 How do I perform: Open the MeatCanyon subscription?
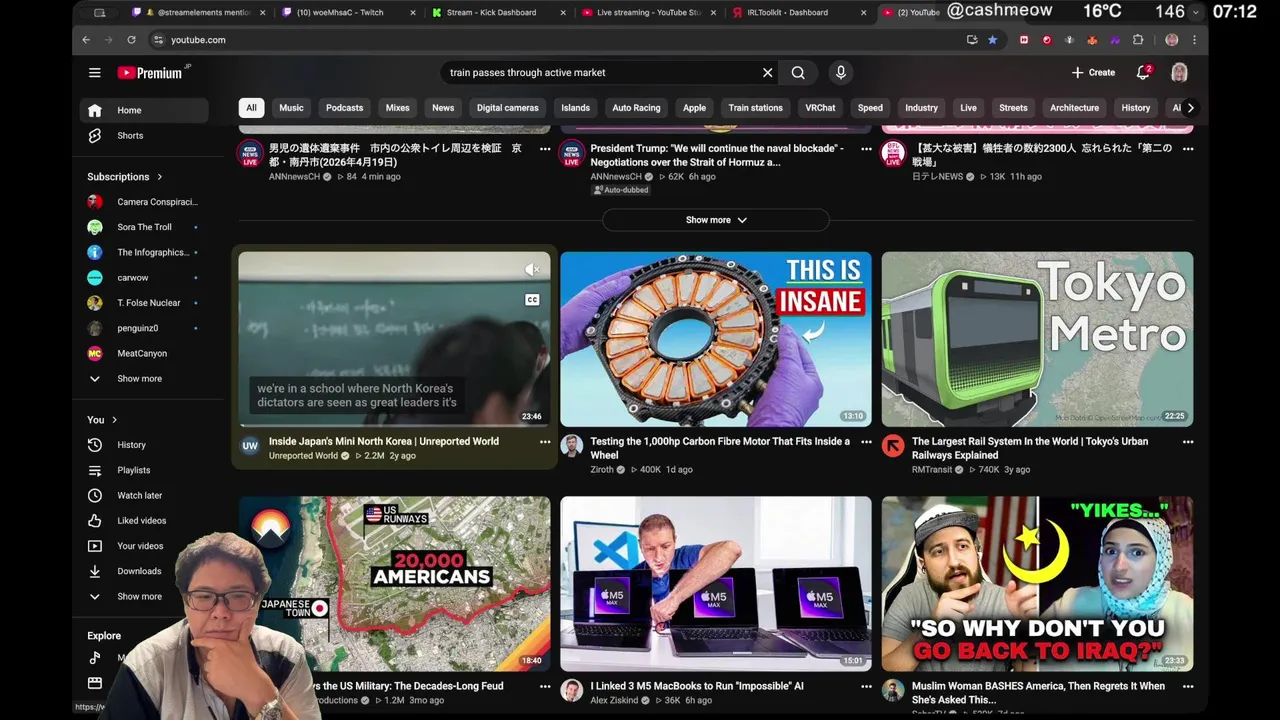144,353
